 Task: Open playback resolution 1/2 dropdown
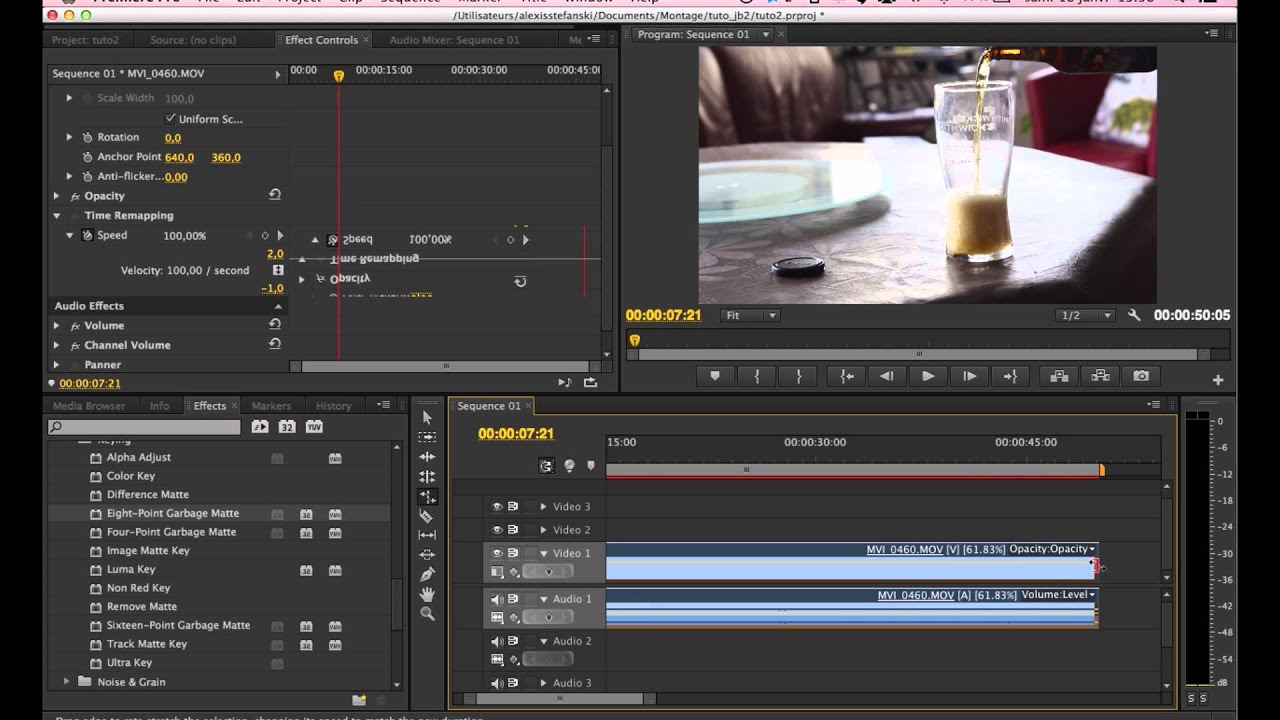pyautogui.click(x=1085, y=315)
